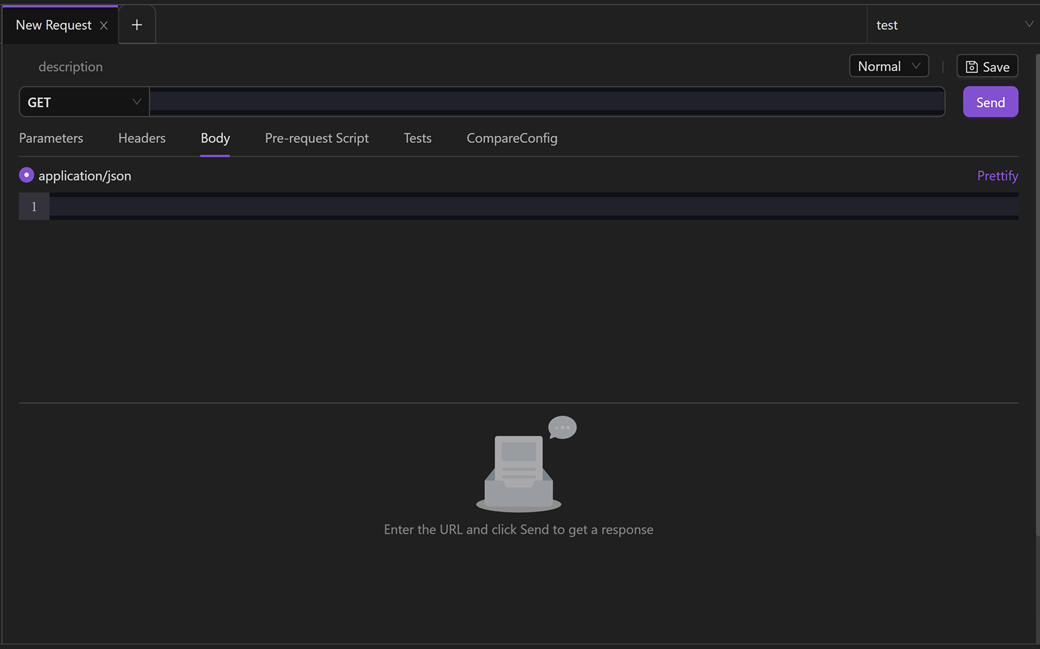This screenshot has height=649, width=1040.
Task: Select the application/json radio button
Action: pyautogui.click(x=27, y=175)
